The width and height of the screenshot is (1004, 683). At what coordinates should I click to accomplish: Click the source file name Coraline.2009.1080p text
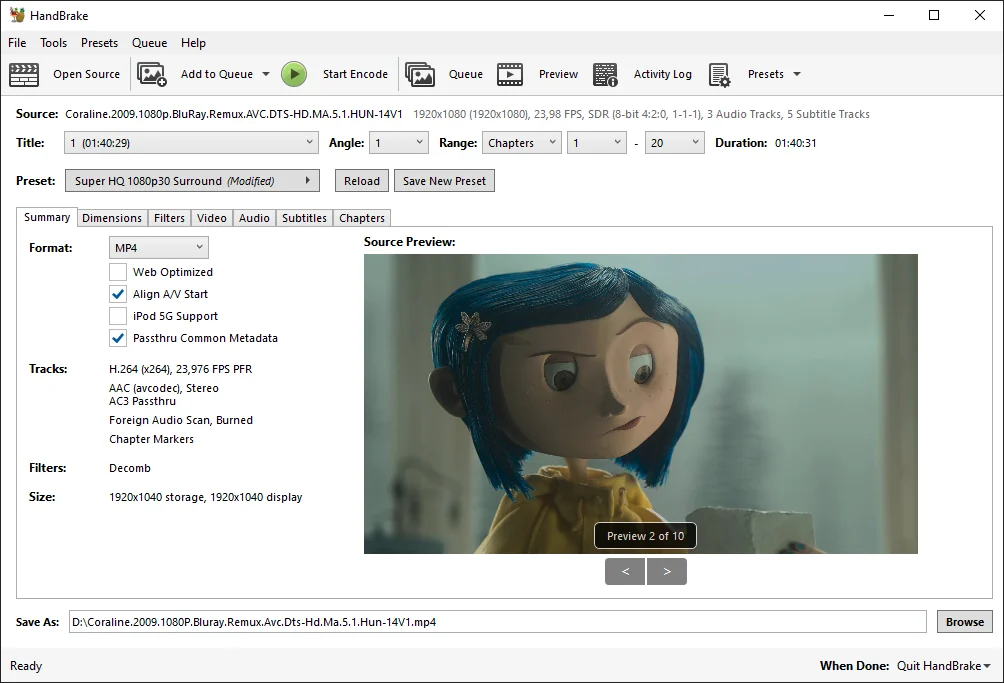click(234, 114)
